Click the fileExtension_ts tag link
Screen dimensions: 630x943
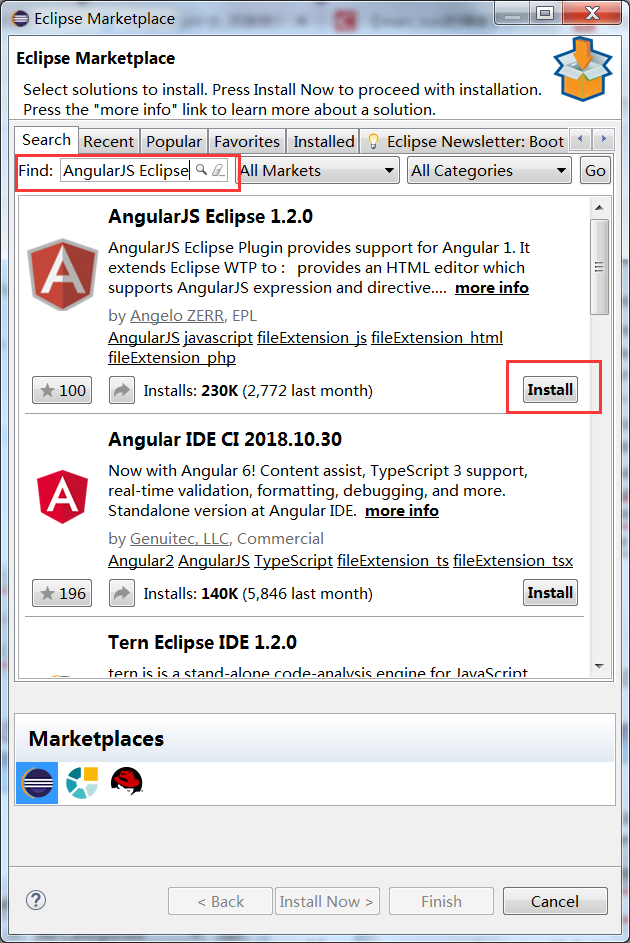point(393,561)
